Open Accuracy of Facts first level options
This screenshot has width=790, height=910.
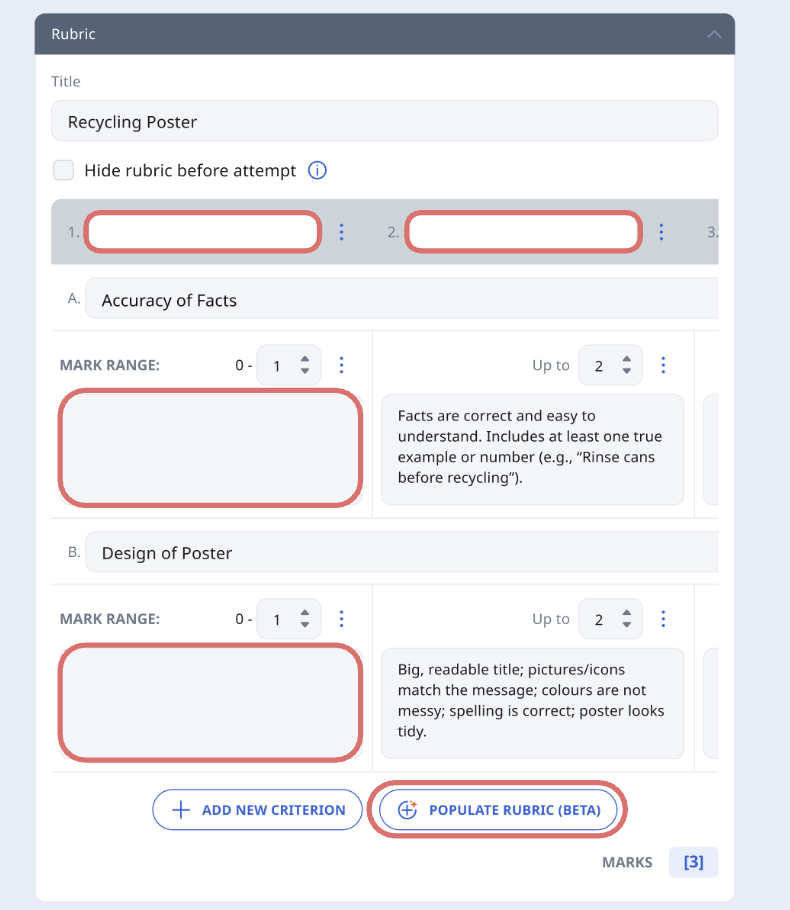342,365
